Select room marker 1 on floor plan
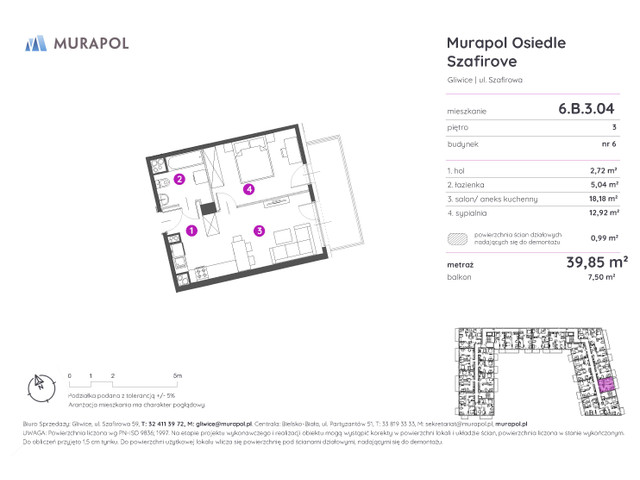The image size is (640, 480). click(191, 230)
